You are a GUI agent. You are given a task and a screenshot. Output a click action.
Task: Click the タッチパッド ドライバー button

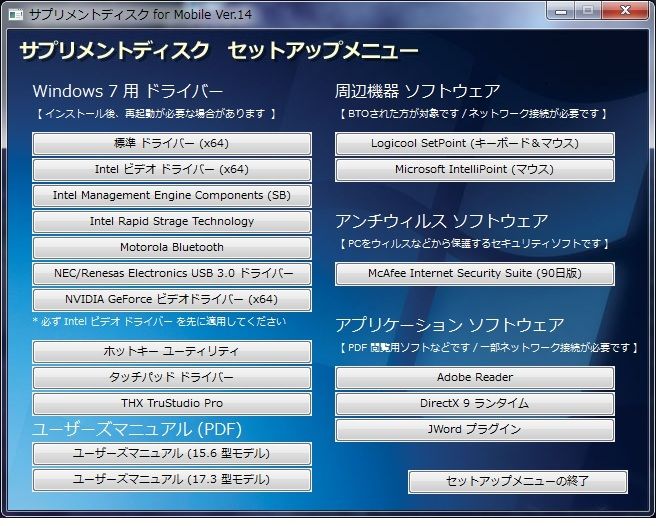[172, 378]
